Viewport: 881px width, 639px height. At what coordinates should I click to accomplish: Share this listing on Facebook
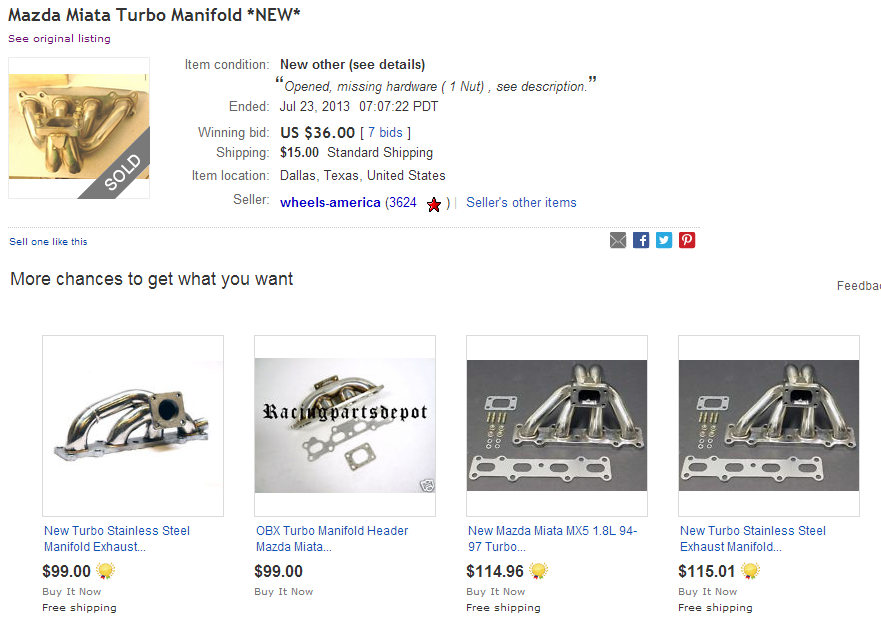pos(641,240)
